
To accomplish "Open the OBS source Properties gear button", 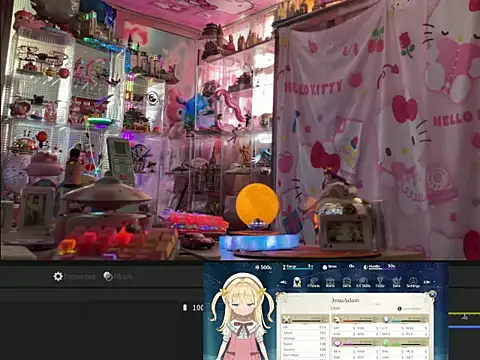I will tap(74, 276).
